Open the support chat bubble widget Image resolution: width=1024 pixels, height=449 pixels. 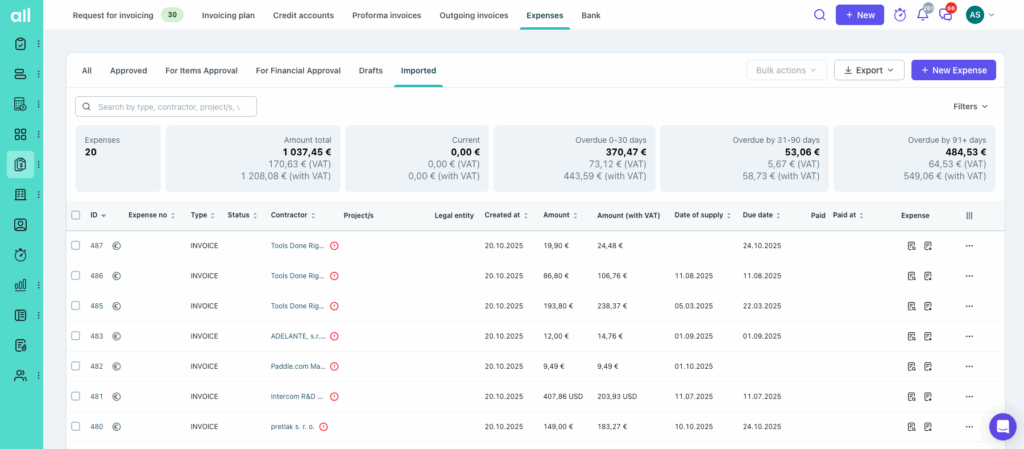1002,426
